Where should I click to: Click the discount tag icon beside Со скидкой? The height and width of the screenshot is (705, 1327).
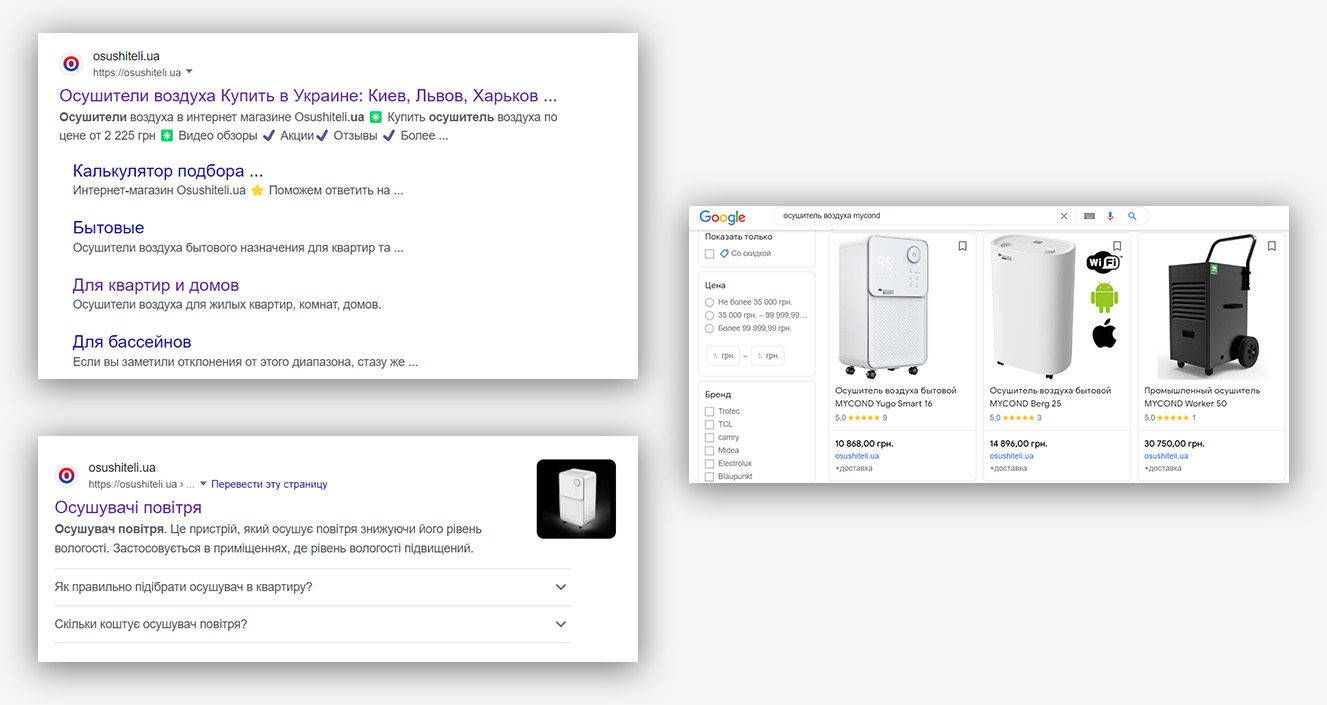724,254
